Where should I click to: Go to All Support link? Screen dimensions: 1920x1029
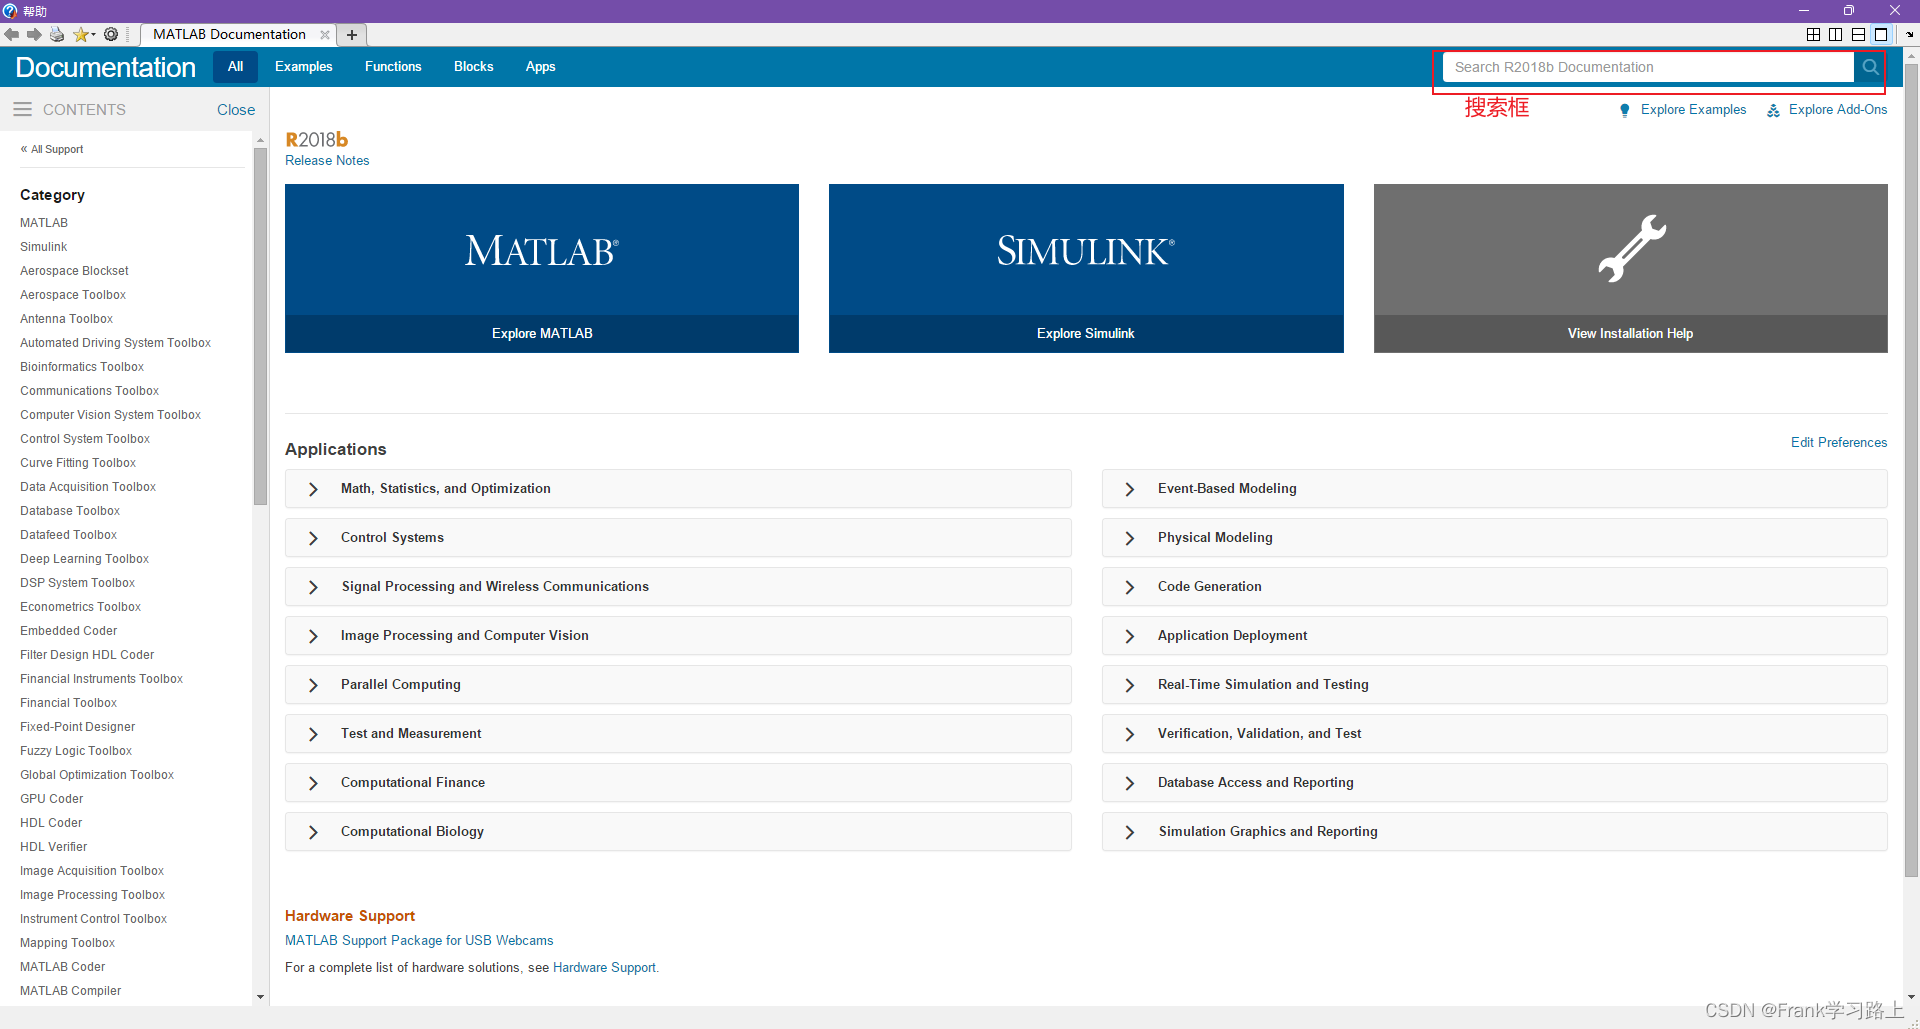(x=52, y=149)
